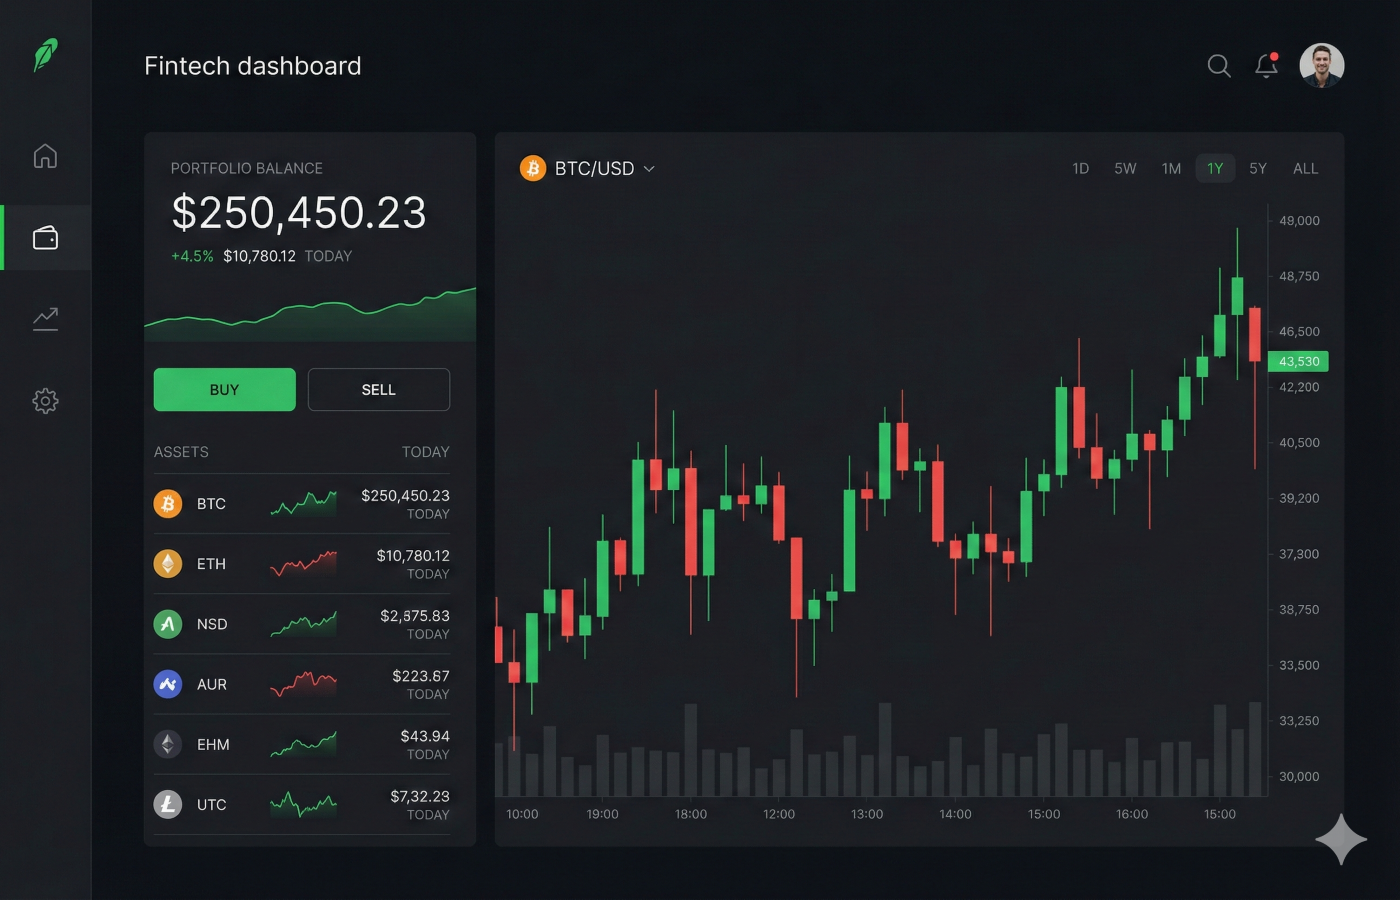Screen dimensions: 1400x900
Task: Click the Ethereum icon next to ETH
Action: (167, 564)
